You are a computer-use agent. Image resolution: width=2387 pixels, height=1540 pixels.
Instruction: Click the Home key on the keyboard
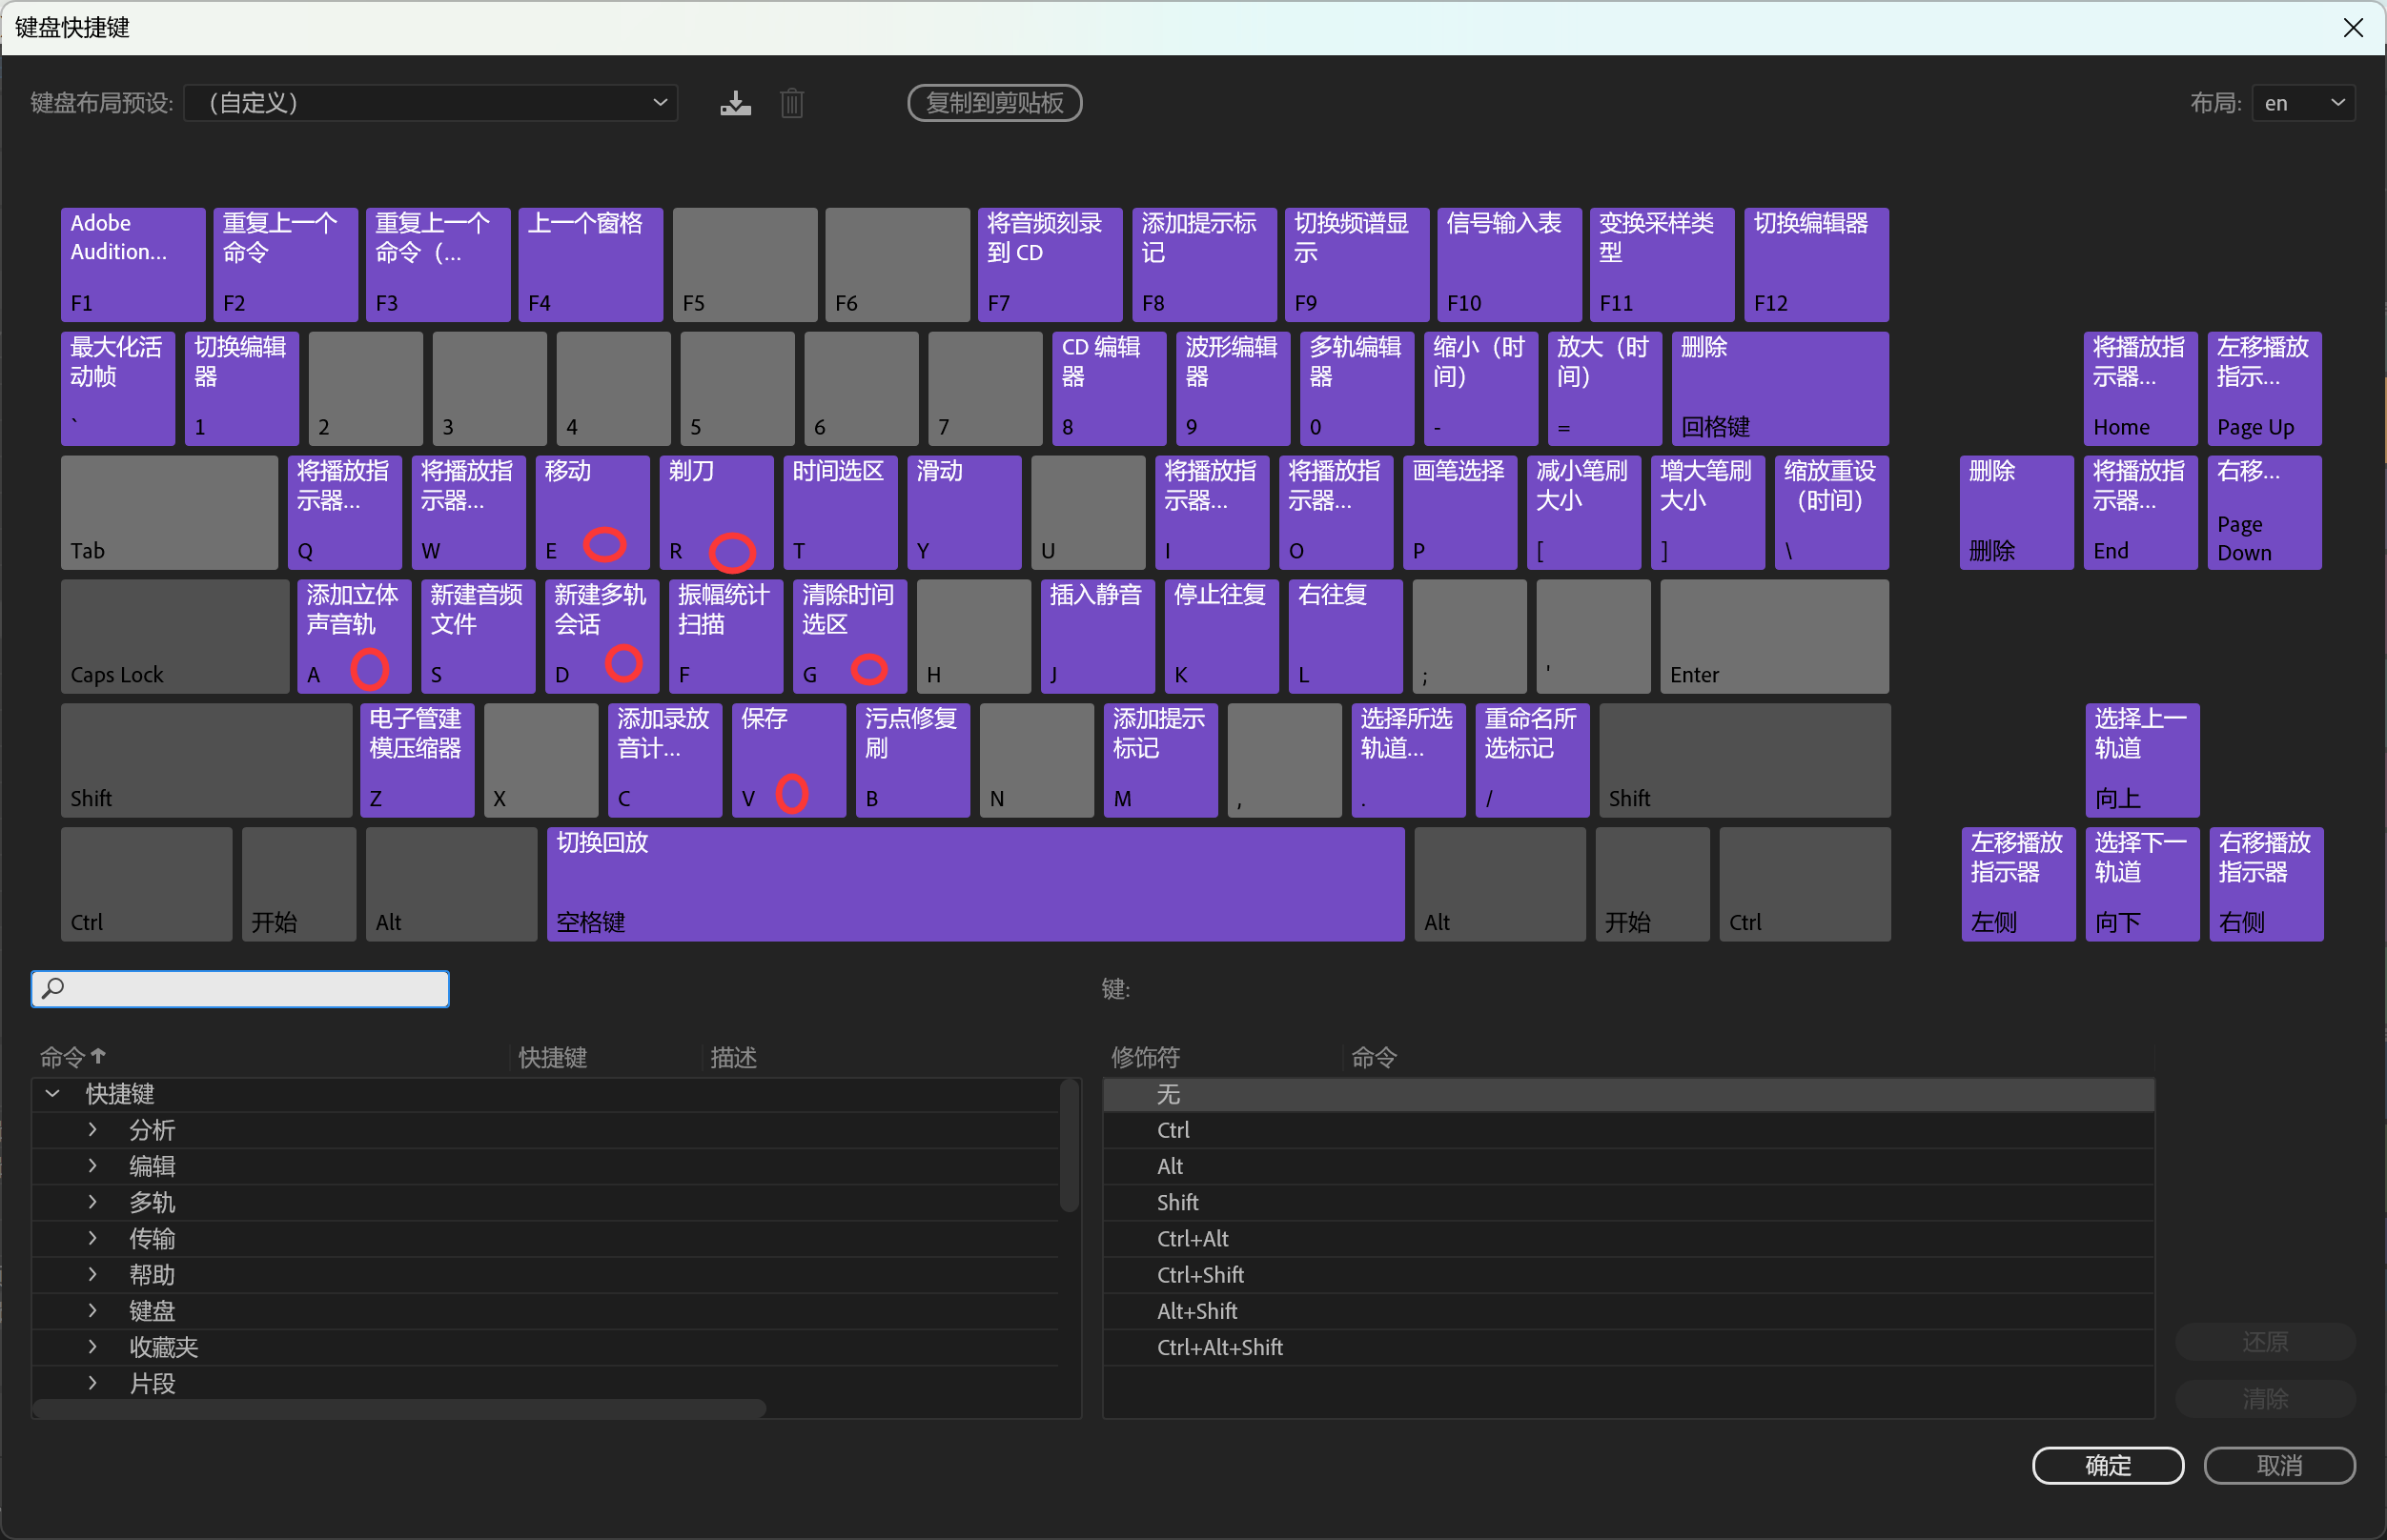click(2140, 388)
